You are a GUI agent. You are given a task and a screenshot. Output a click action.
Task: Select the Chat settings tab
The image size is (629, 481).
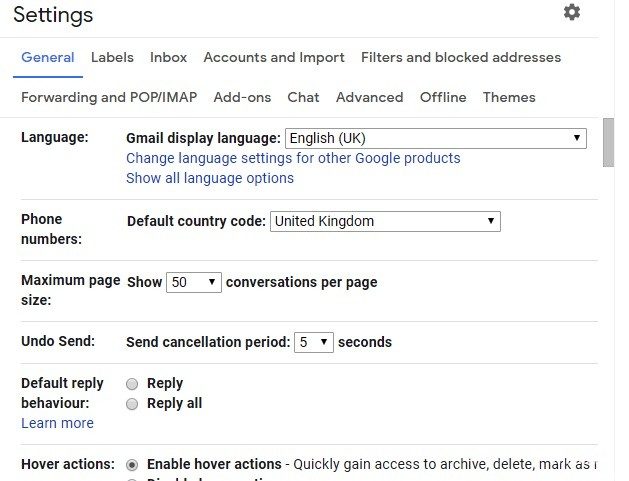pos(303,97)
